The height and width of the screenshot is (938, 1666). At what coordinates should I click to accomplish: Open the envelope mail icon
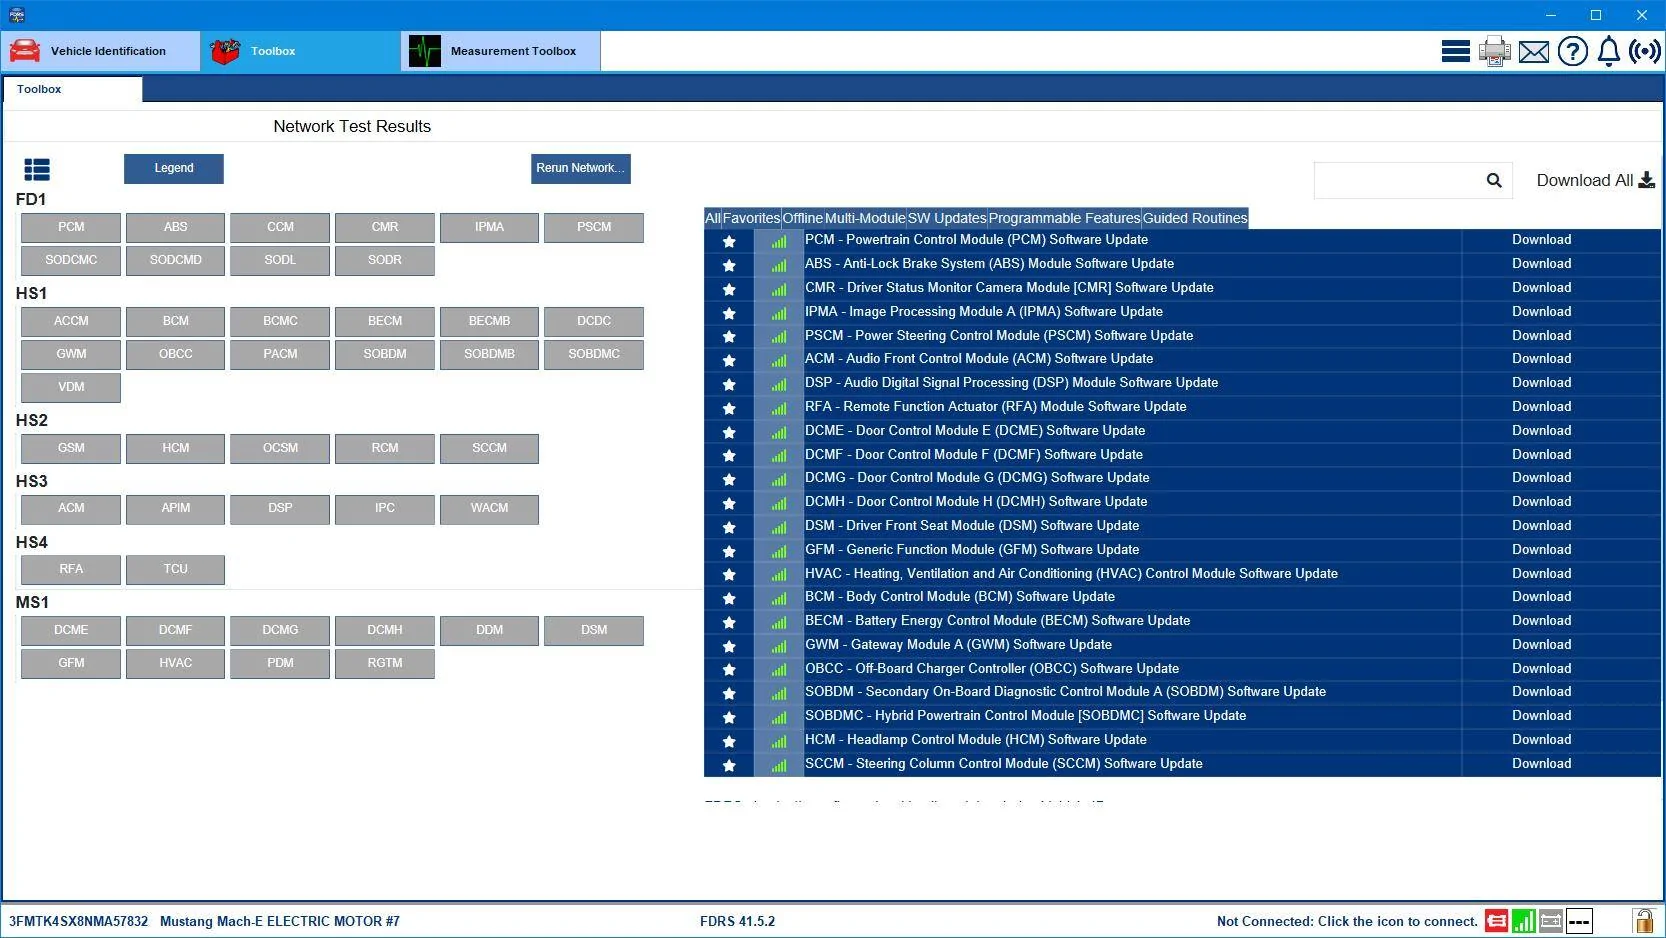coord(1533,52)
